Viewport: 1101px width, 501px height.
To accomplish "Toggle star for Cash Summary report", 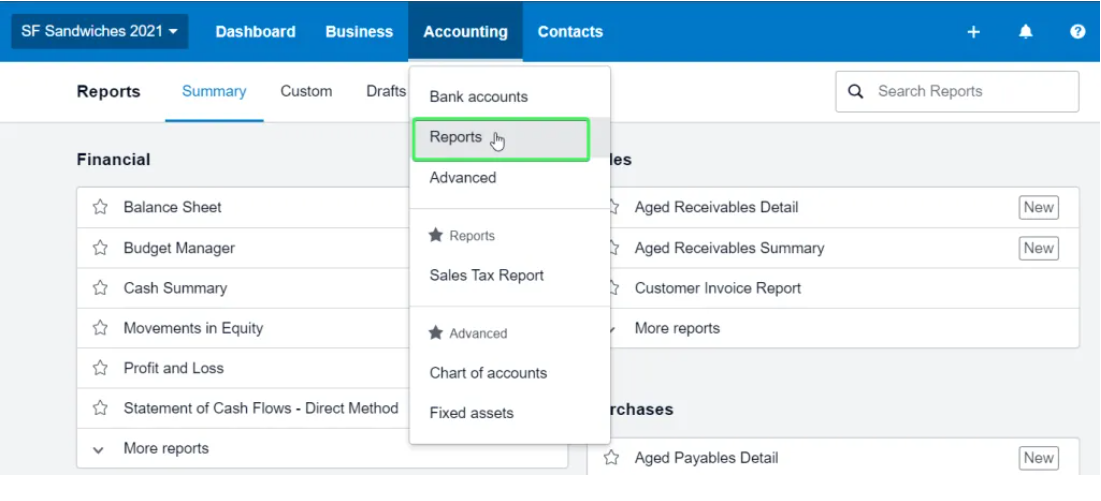I will pos(100,288).
